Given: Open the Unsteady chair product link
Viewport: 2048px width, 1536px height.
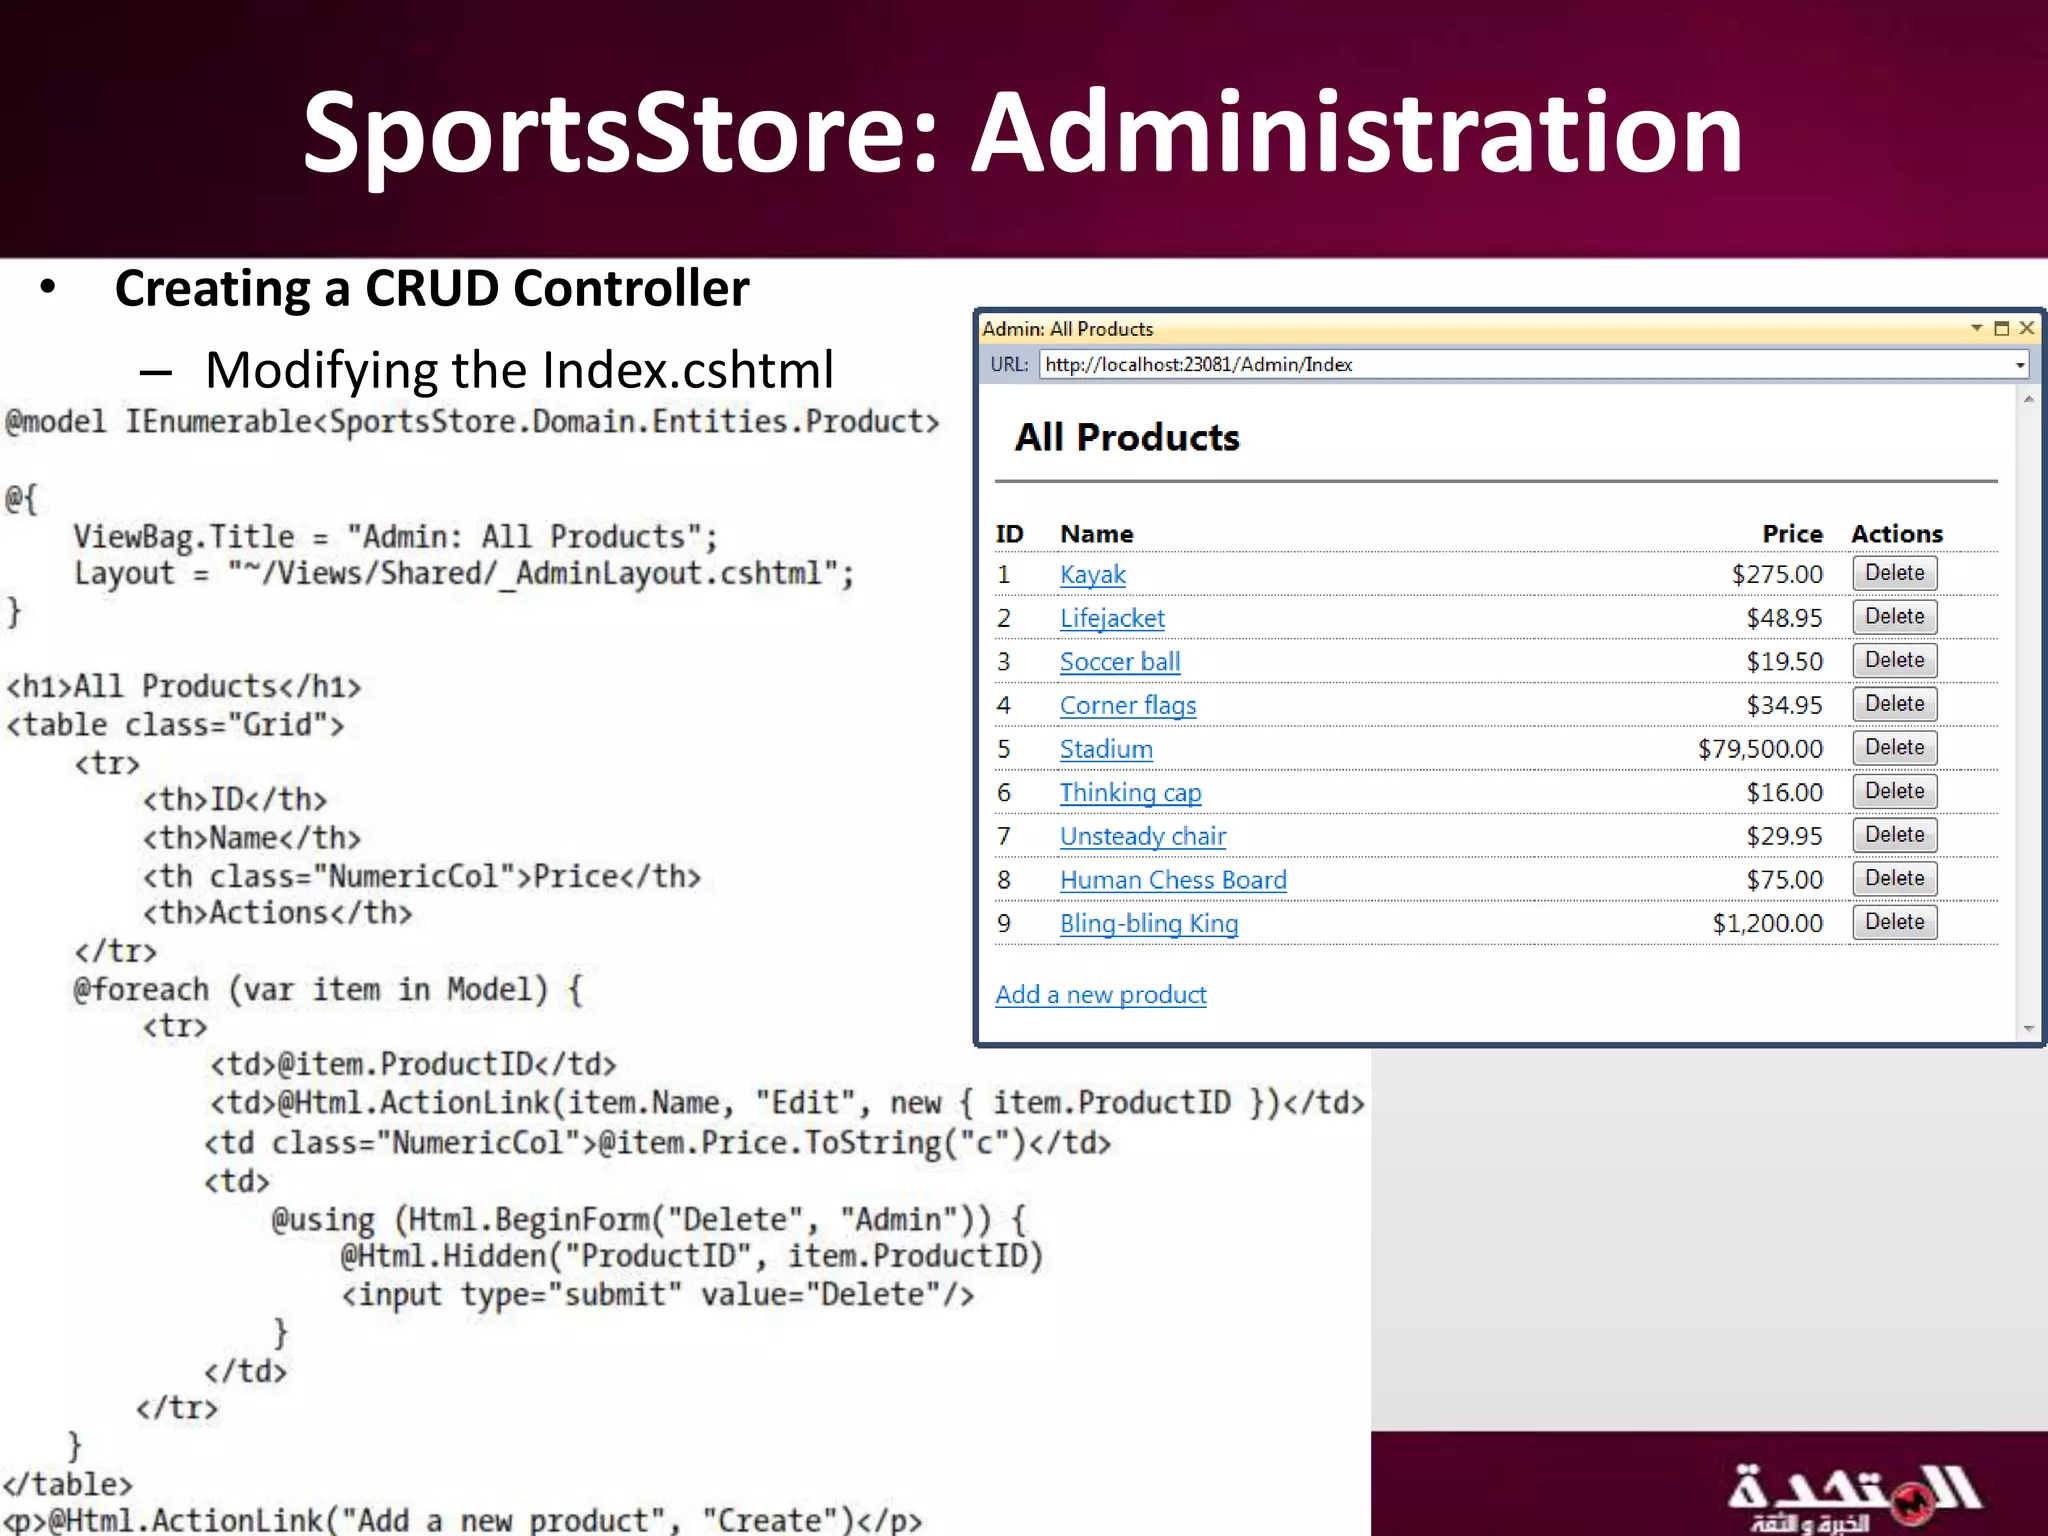Looking at the screenshot, I should (1143, 836).
